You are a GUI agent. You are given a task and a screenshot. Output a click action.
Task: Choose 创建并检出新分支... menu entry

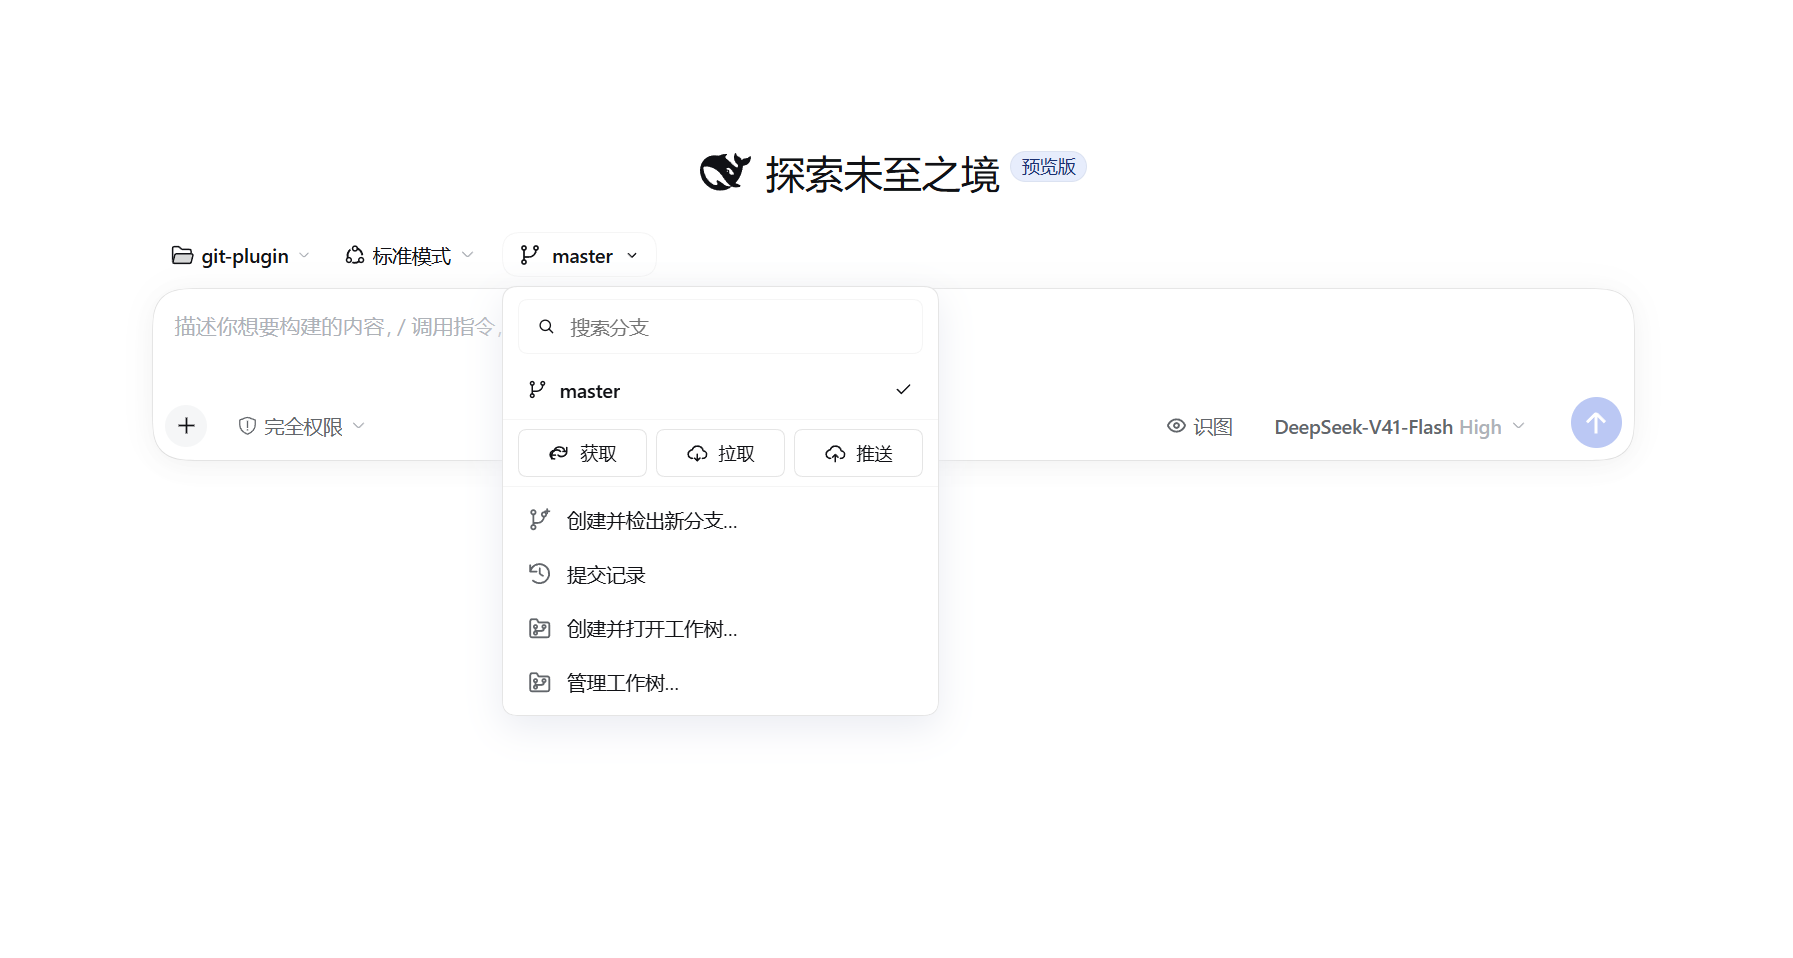tap(720, 520)
